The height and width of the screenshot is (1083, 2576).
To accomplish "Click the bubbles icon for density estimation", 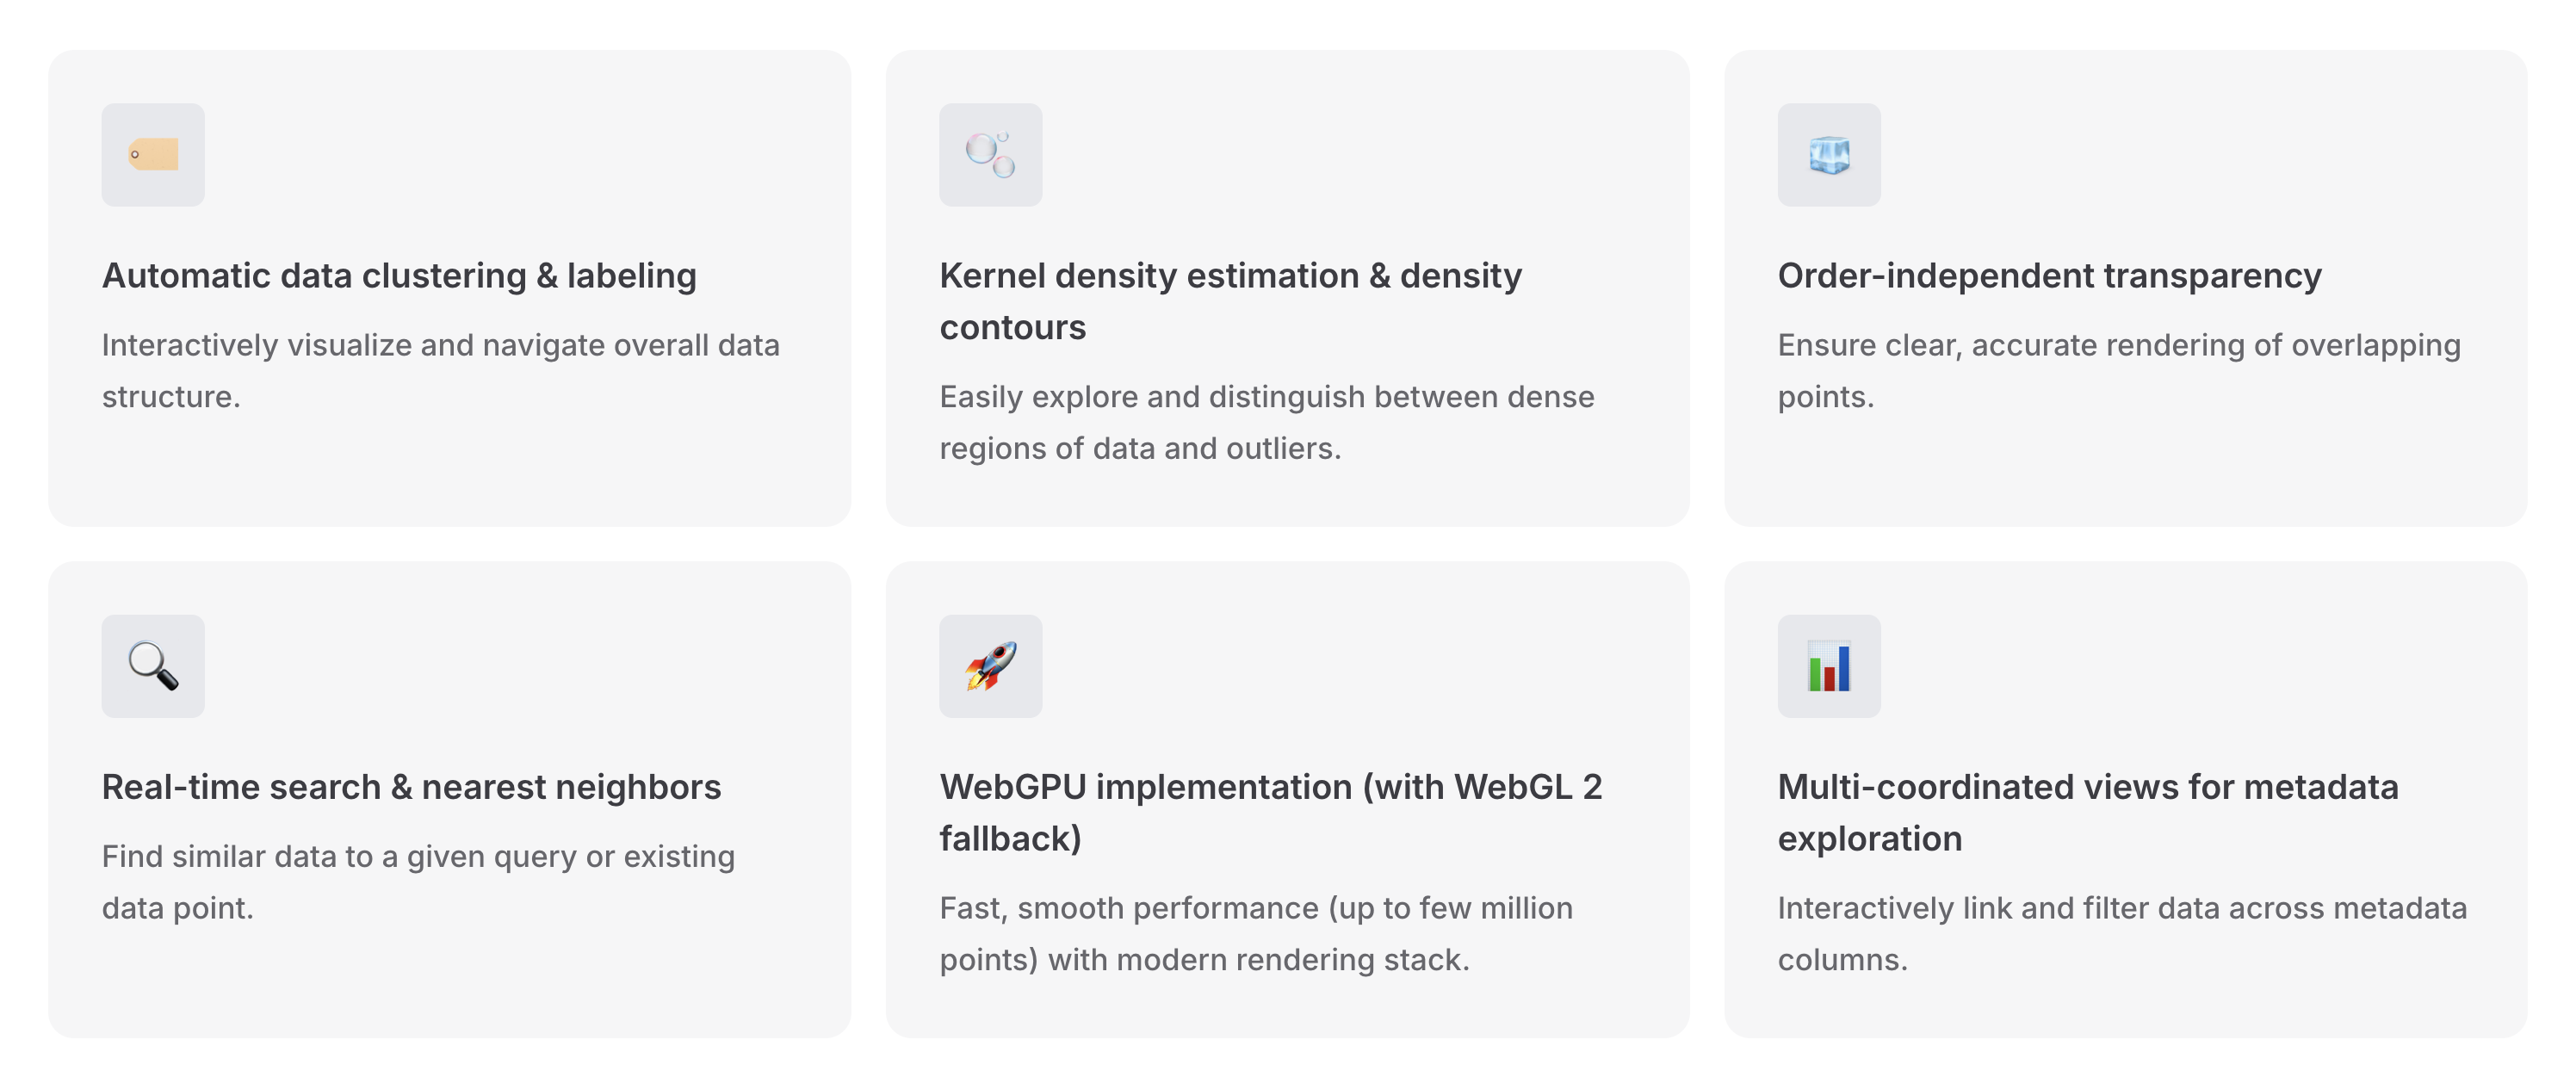I will (990, 155).
